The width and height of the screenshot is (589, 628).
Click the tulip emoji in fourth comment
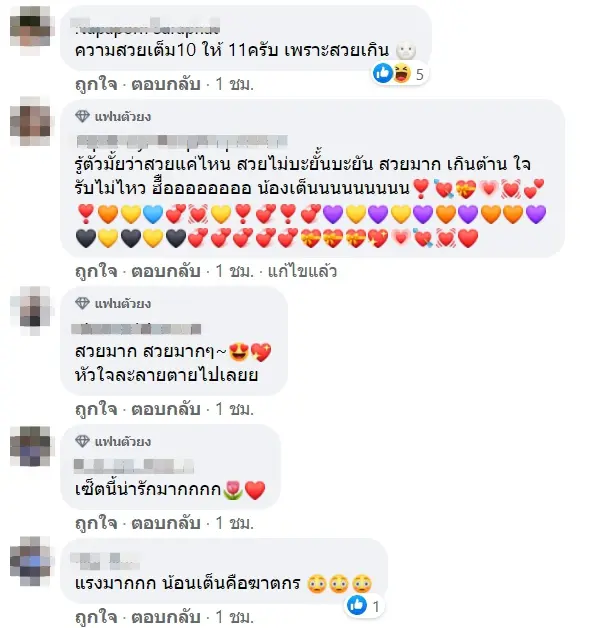point(233,490)
